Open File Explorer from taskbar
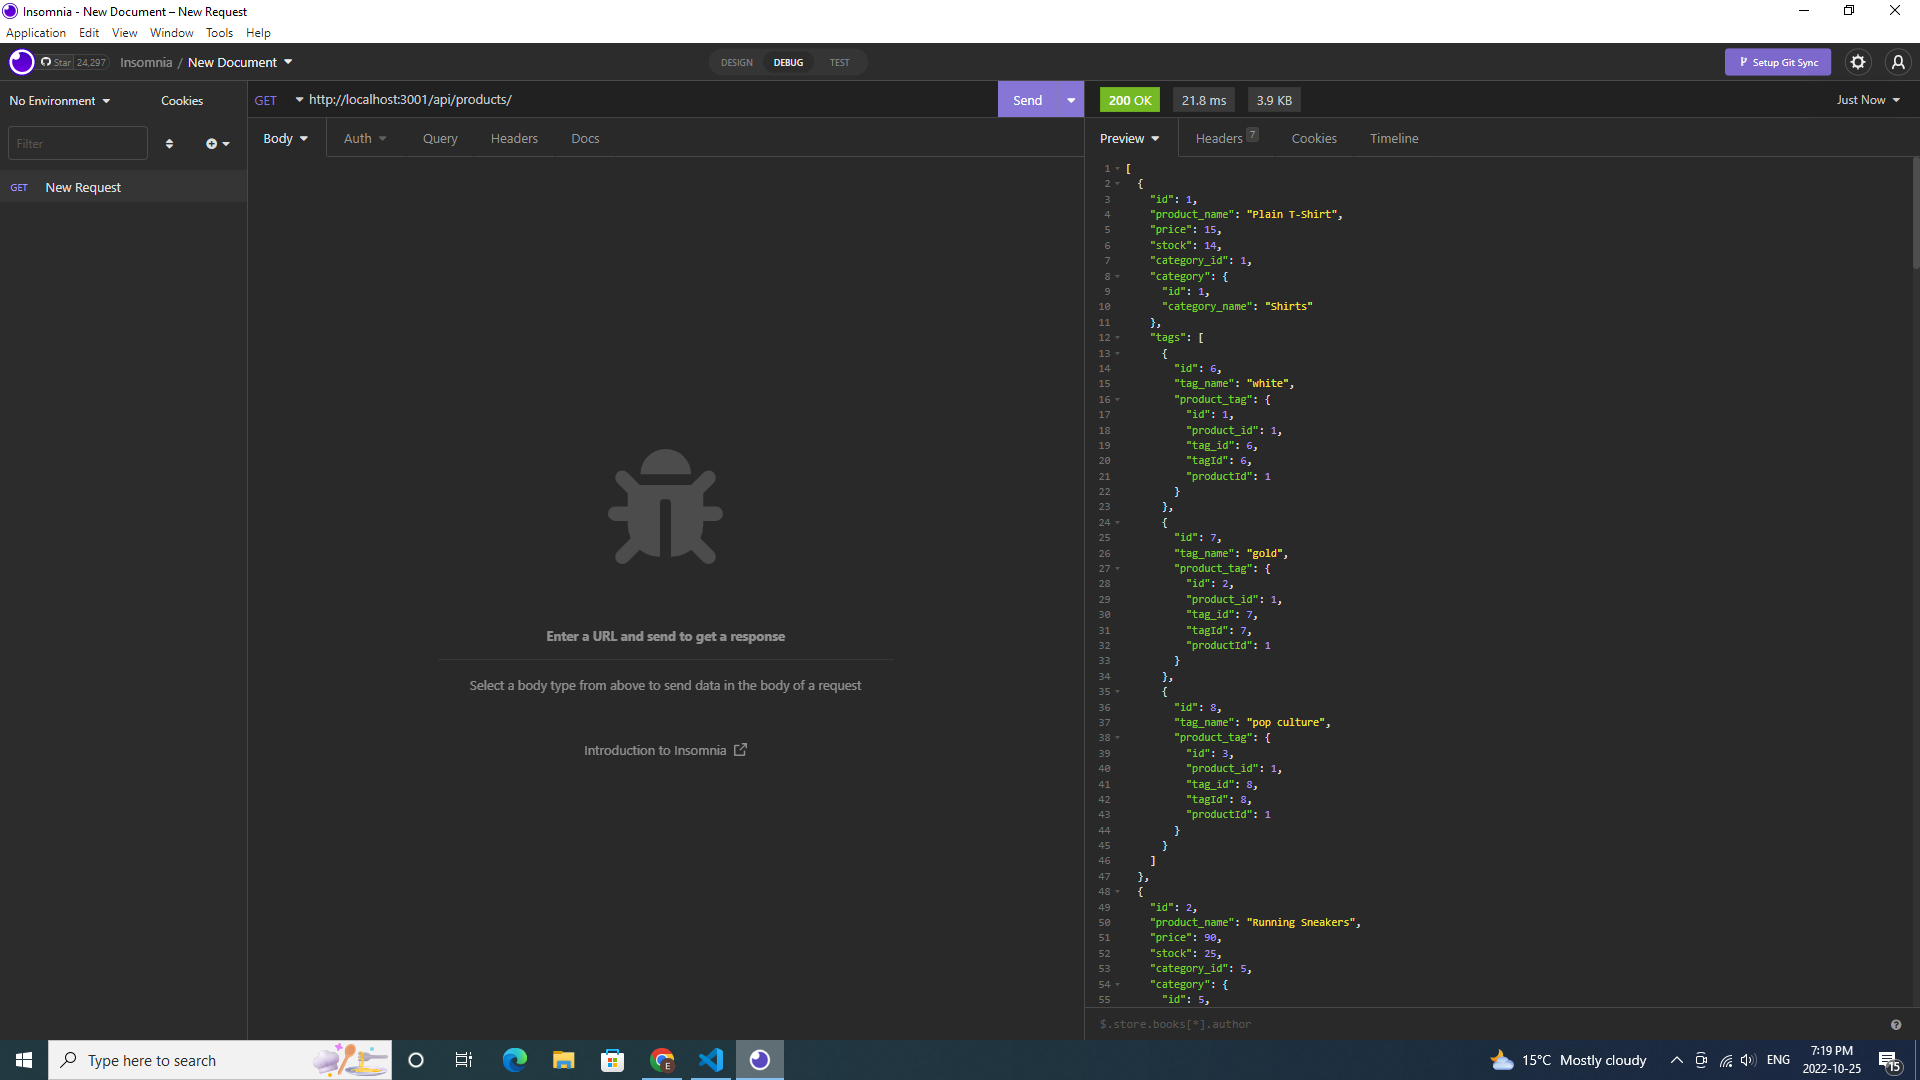The width and height of the screenshot is (1920, 1080). (x=563, y=1060)
